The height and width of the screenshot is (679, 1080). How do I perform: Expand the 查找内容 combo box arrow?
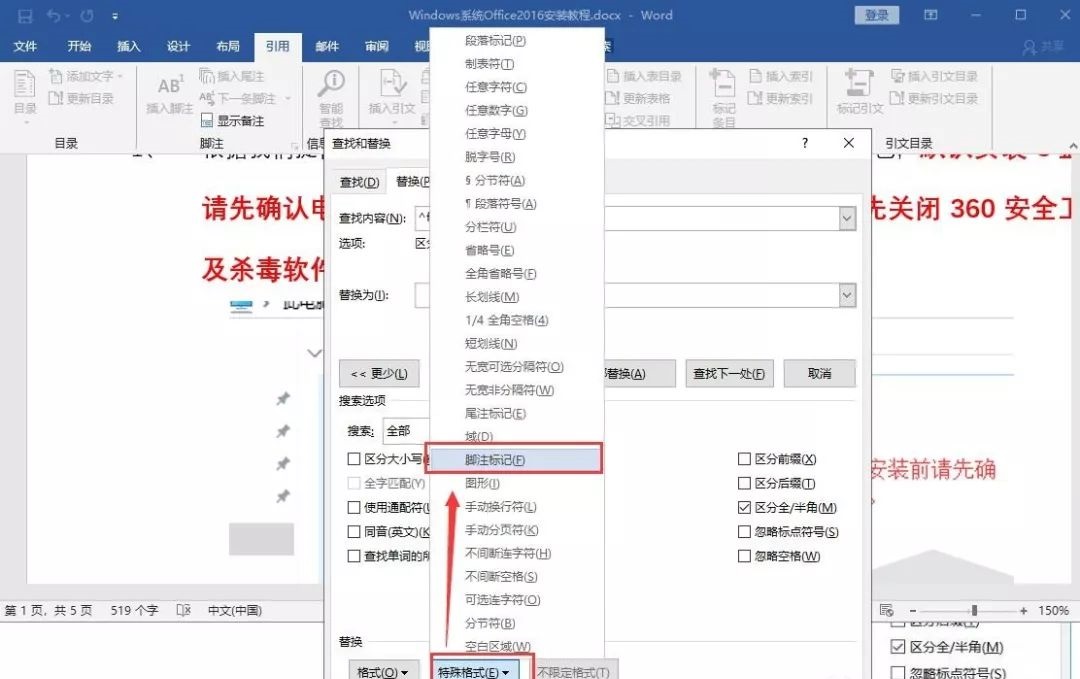click(x=847, y=219)
